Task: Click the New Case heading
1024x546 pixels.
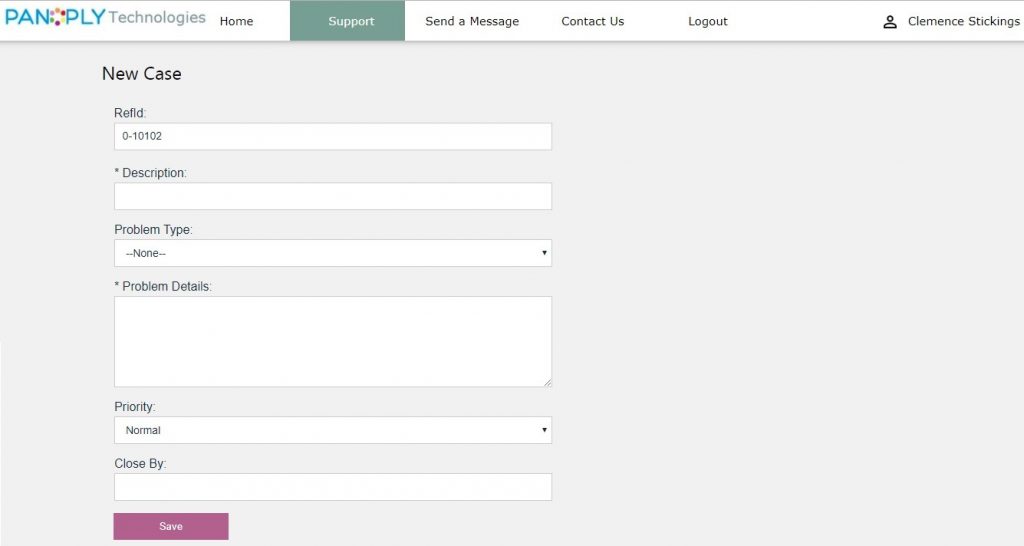Action: tap(142, 74)
